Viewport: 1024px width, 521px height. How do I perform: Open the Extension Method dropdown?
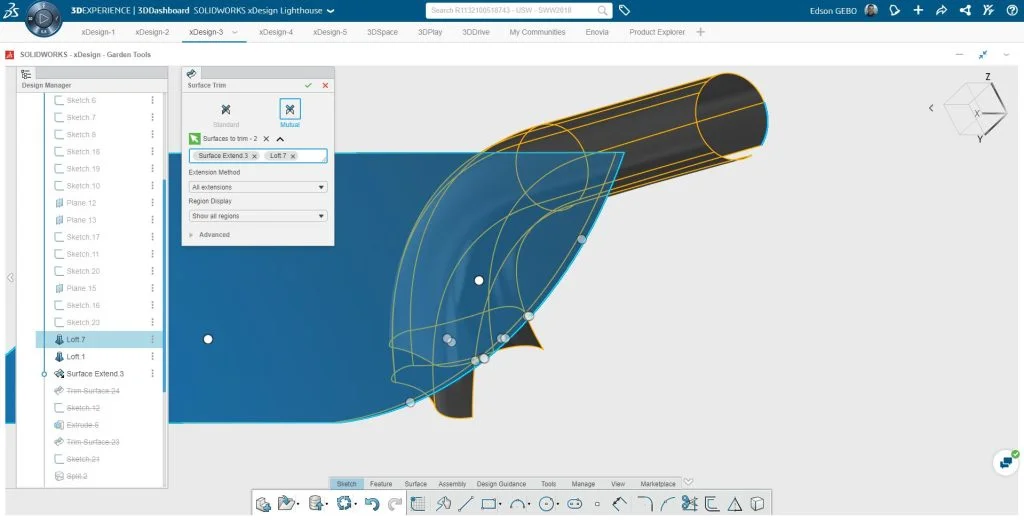pos(258,187)
